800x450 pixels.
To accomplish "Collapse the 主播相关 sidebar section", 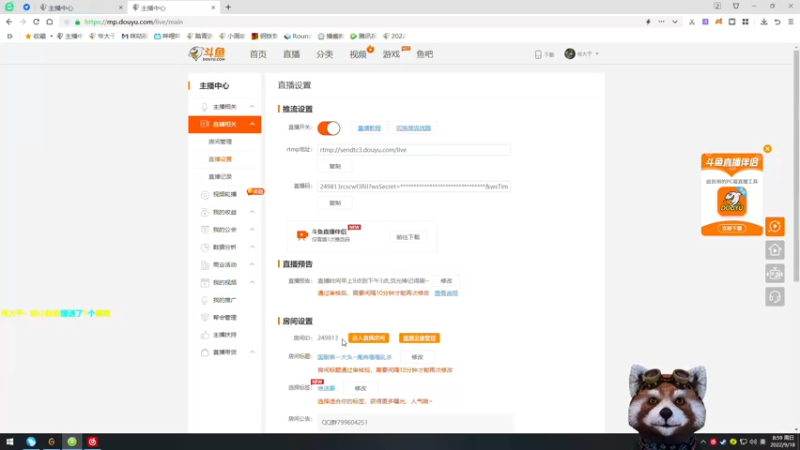I will pyautogui.click(x=252, y=107).
